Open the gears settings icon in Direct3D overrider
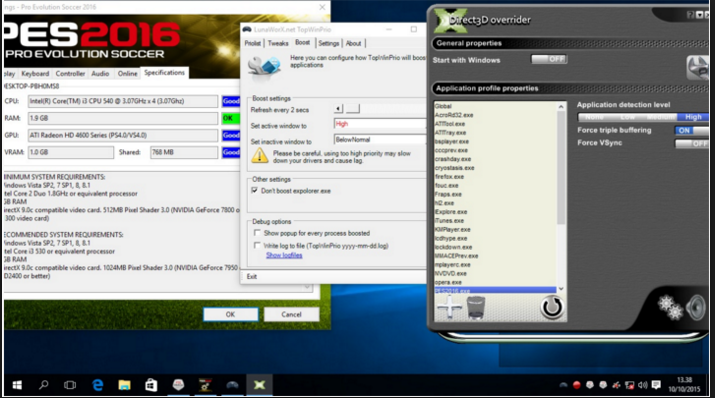 pos(670,307)
